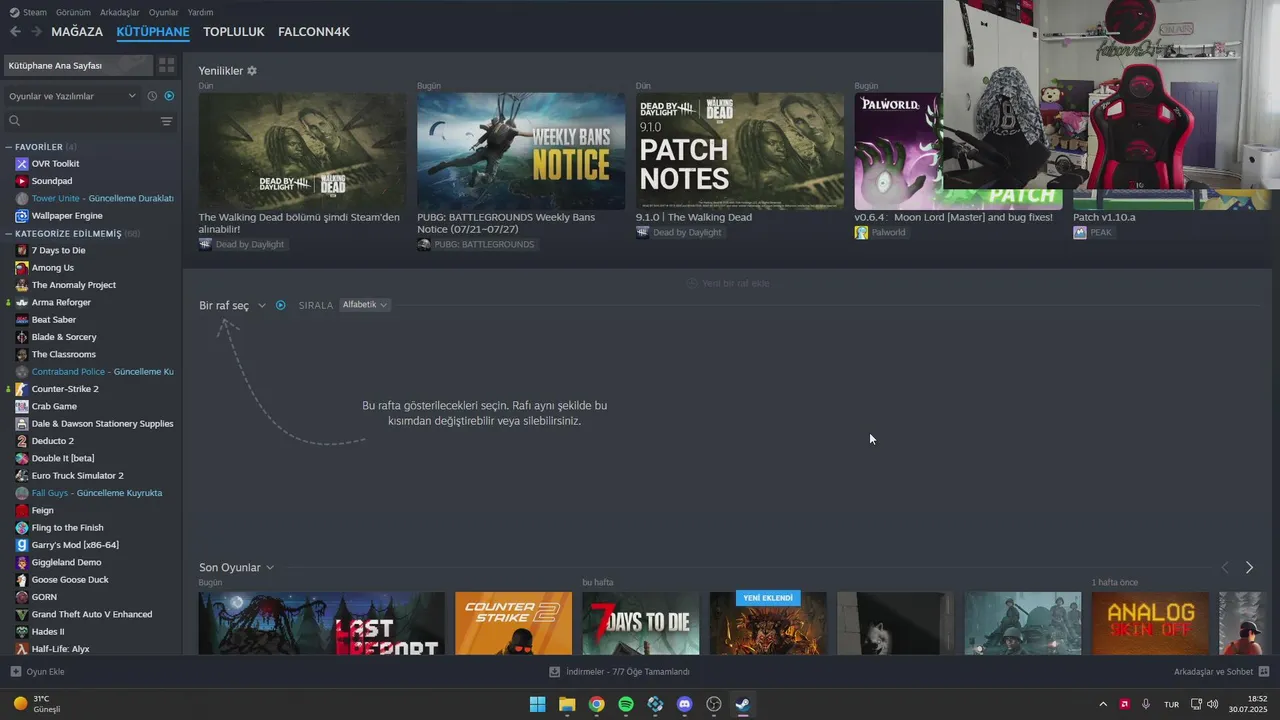The width and height of the screenshot is (1280, 720).
Task: Switch to TOPLULUK tab
Action: (x=234, y=32)
